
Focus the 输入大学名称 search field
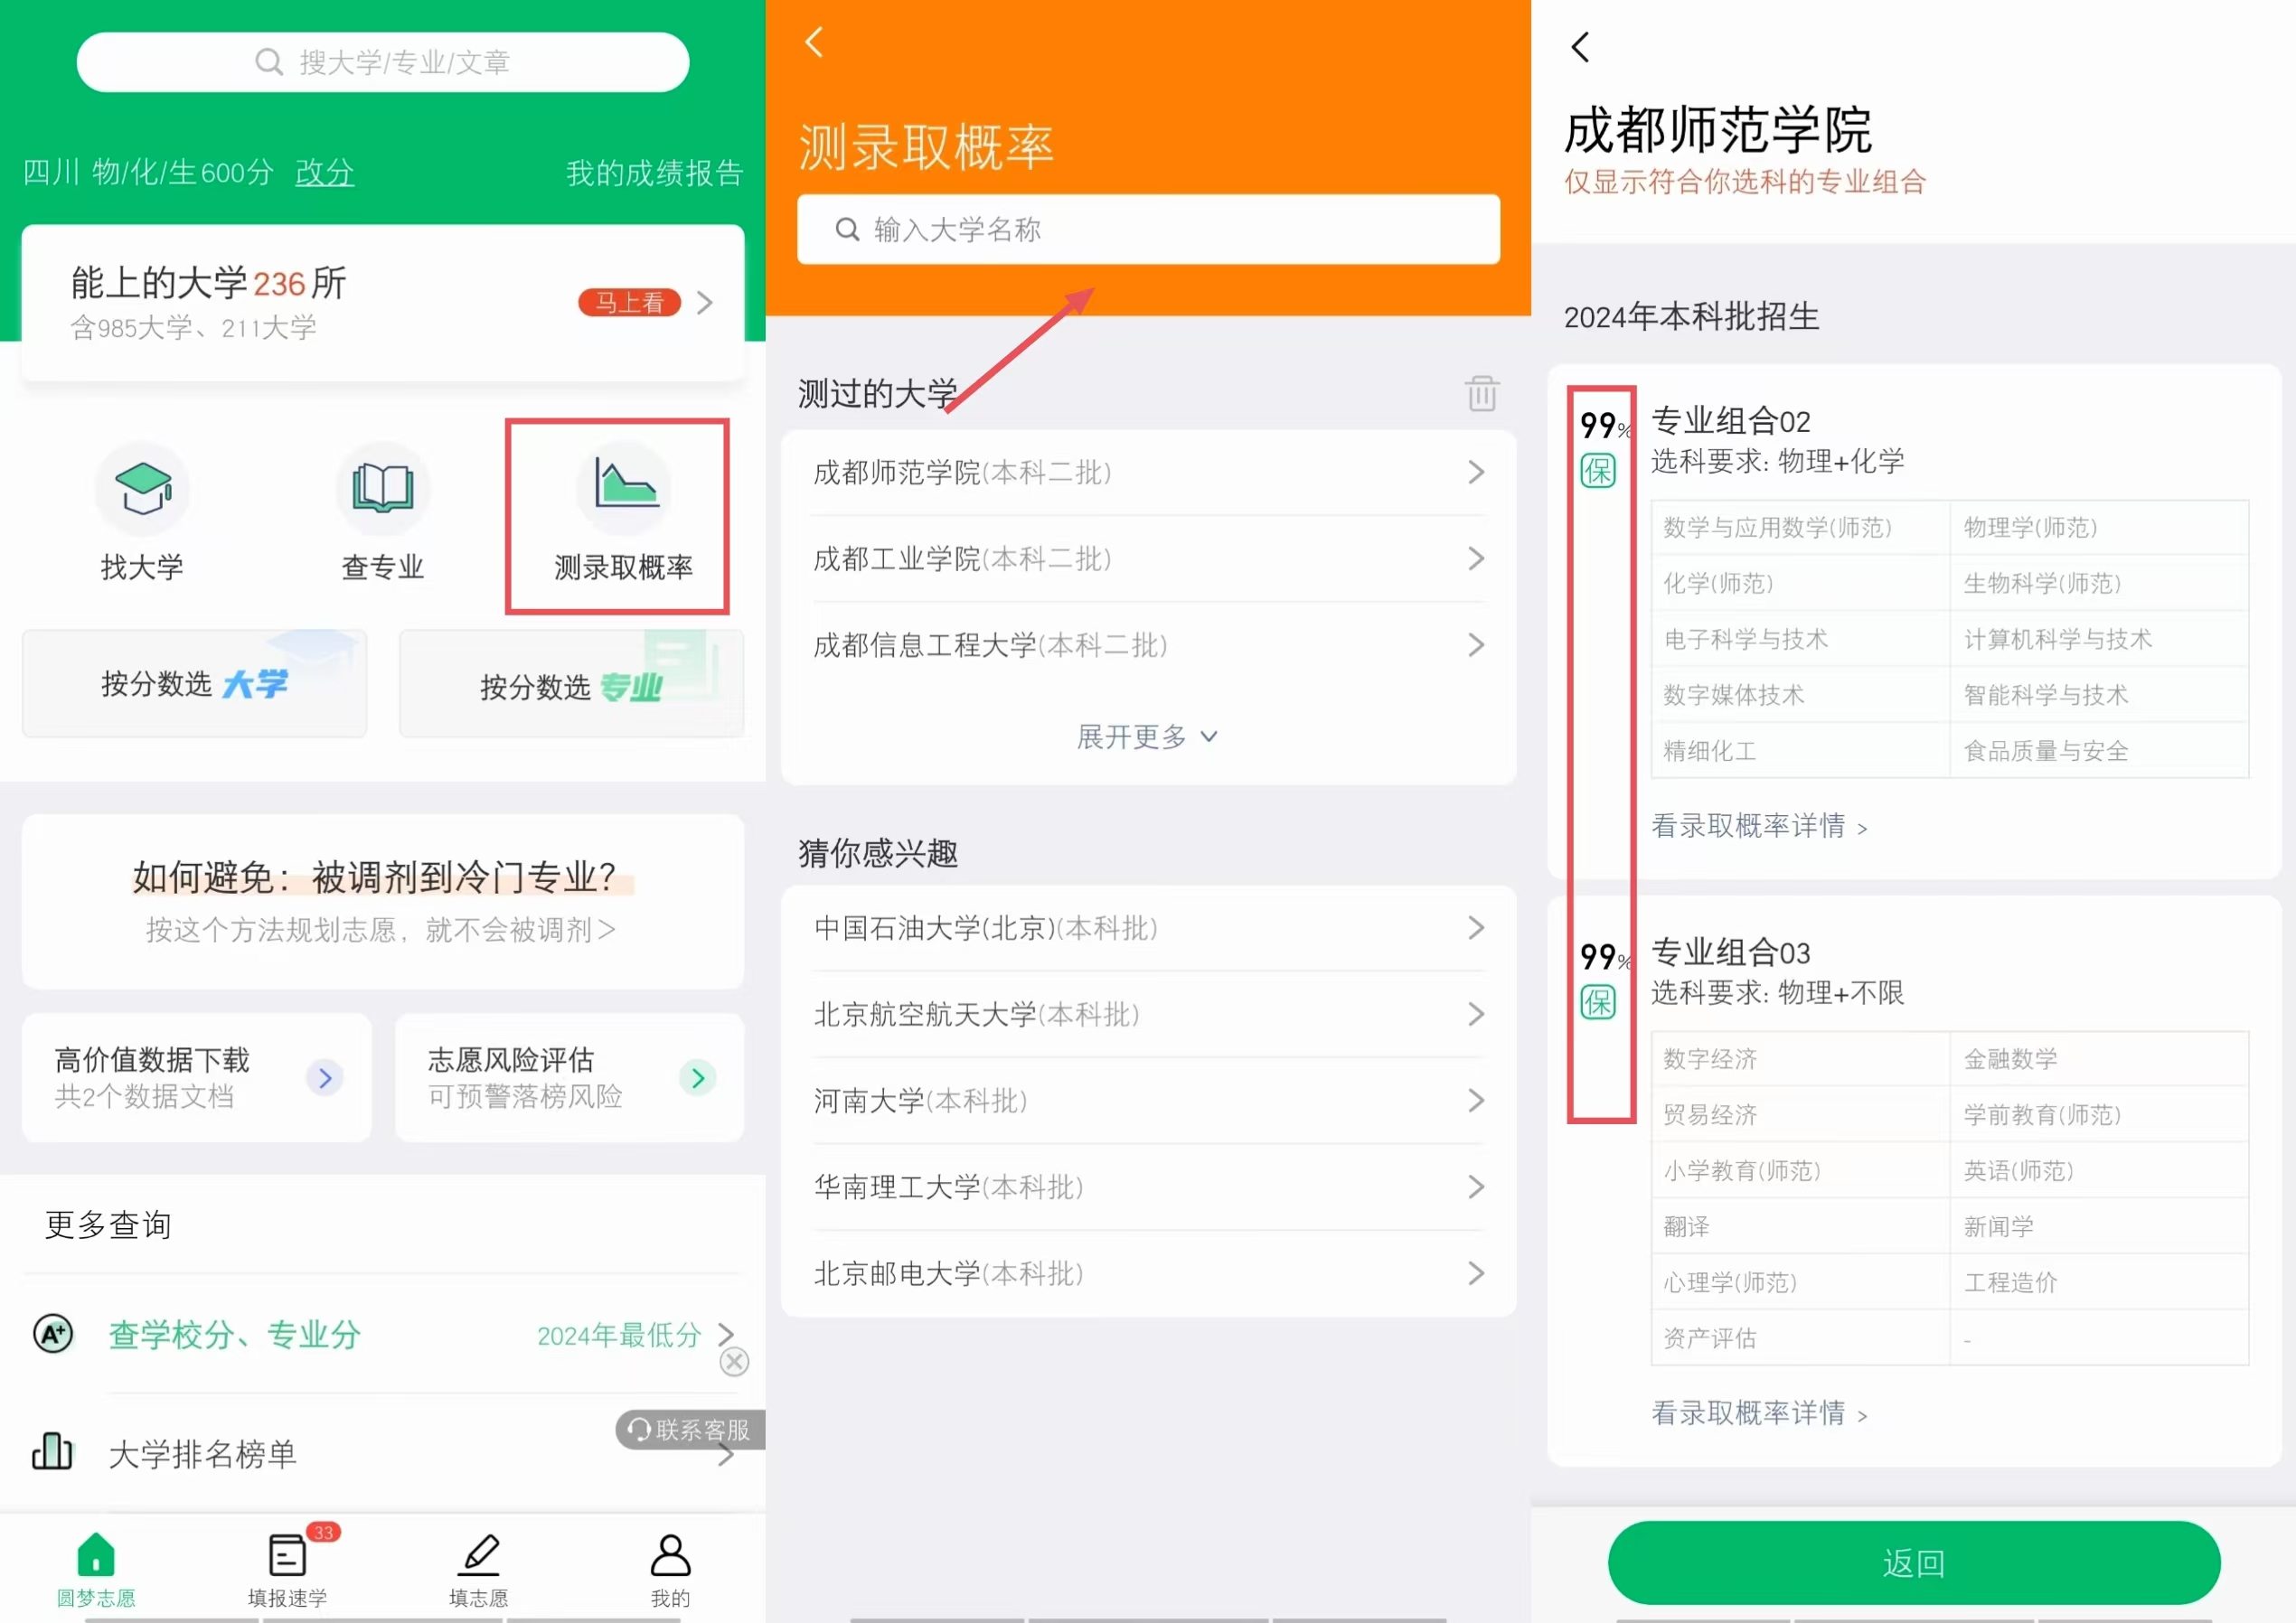[x=1147, y=230]
